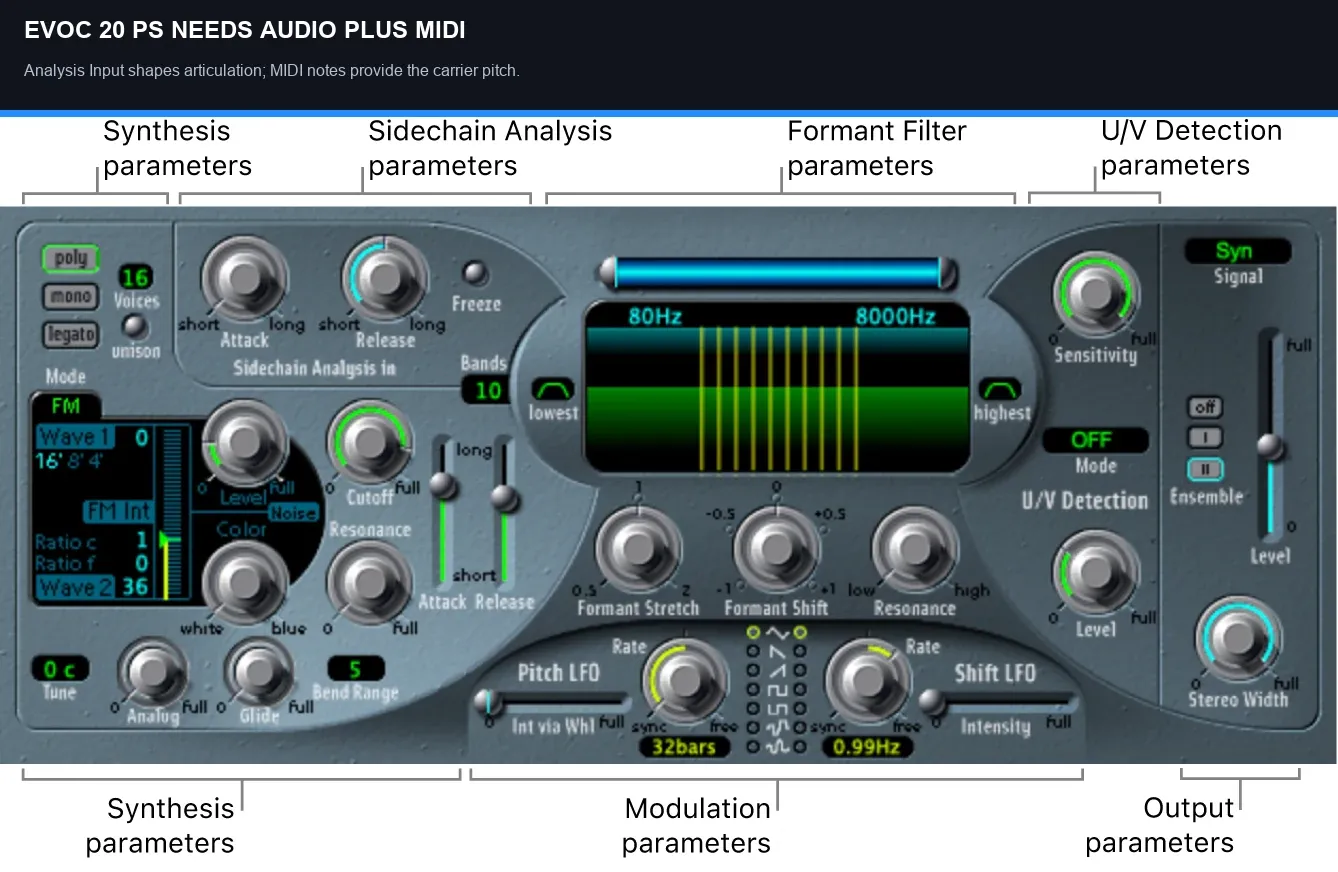Screen dimensions: 1338x872
Task: Click the stepped random wave icon
Action: point(777,727)
